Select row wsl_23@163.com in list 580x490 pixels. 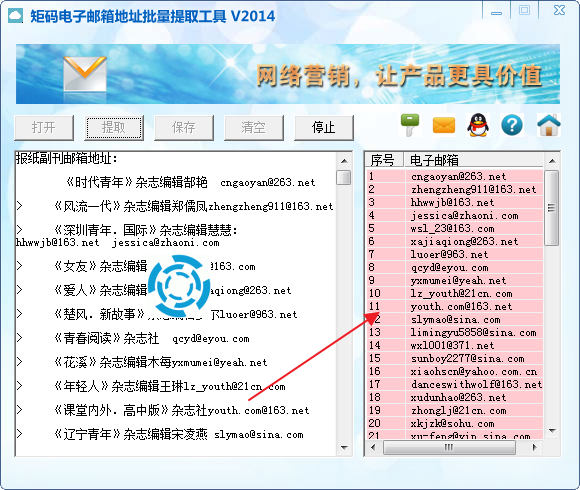(455, 228)
